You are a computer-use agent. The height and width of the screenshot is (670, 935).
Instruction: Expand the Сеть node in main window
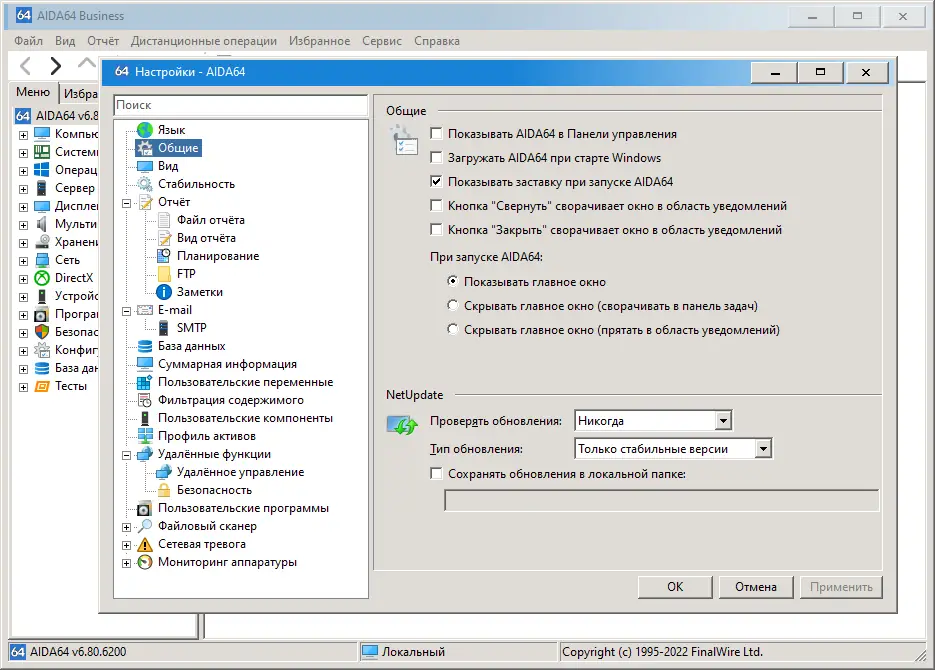coord(23,261)
